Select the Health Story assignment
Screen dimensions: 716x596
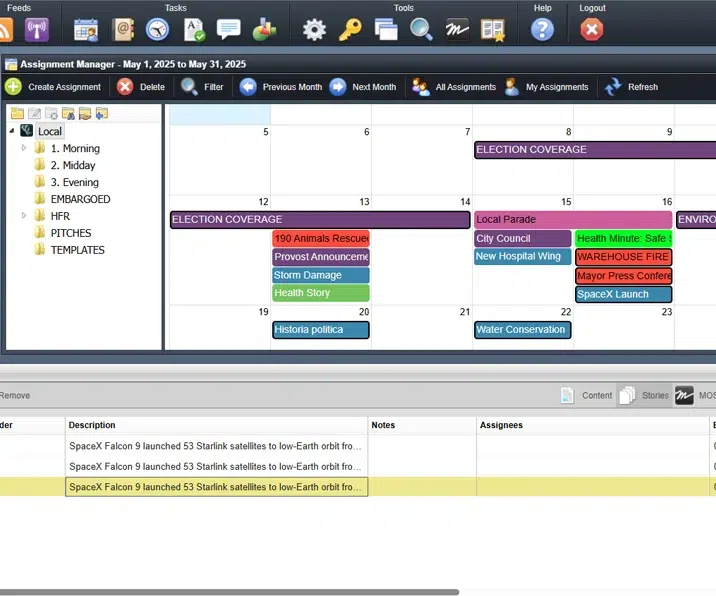click(x=321, y=293)
